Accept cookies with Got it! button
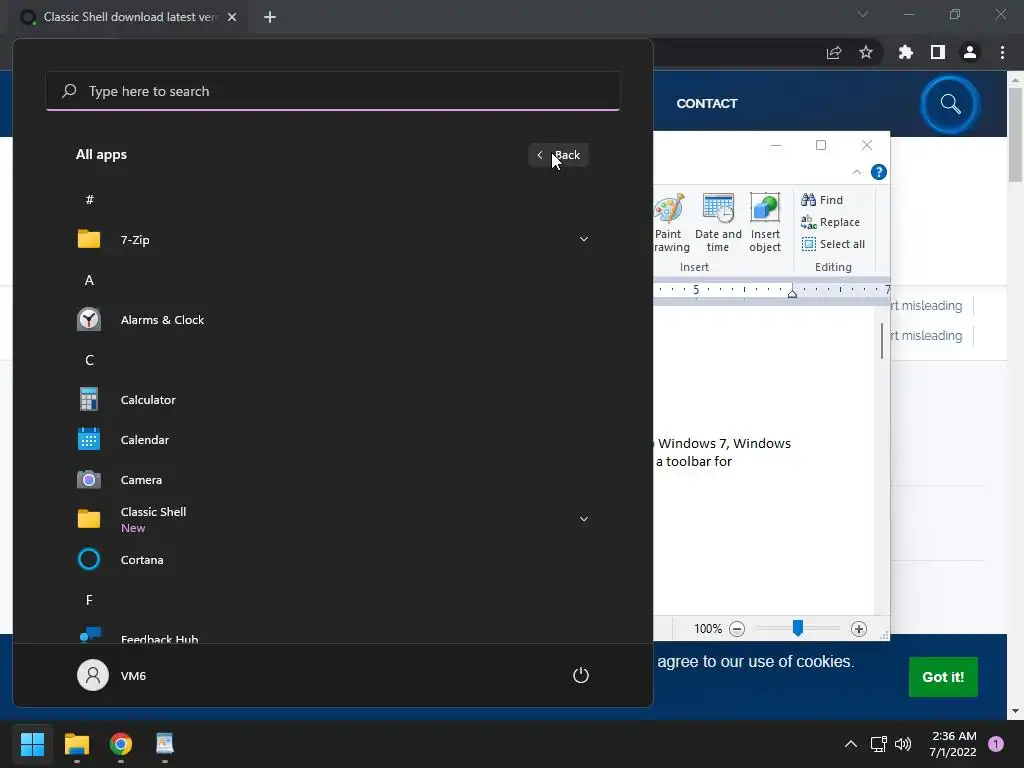The image size is (1024, 768). [943, 677]
